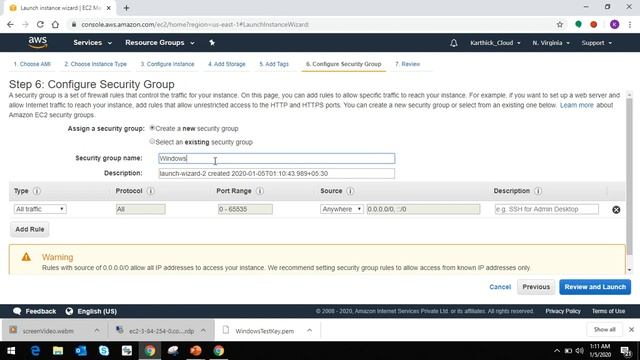640x360 pixels.
Task: Click the AWS logo home icon
Action: click(x=38, y=42)
